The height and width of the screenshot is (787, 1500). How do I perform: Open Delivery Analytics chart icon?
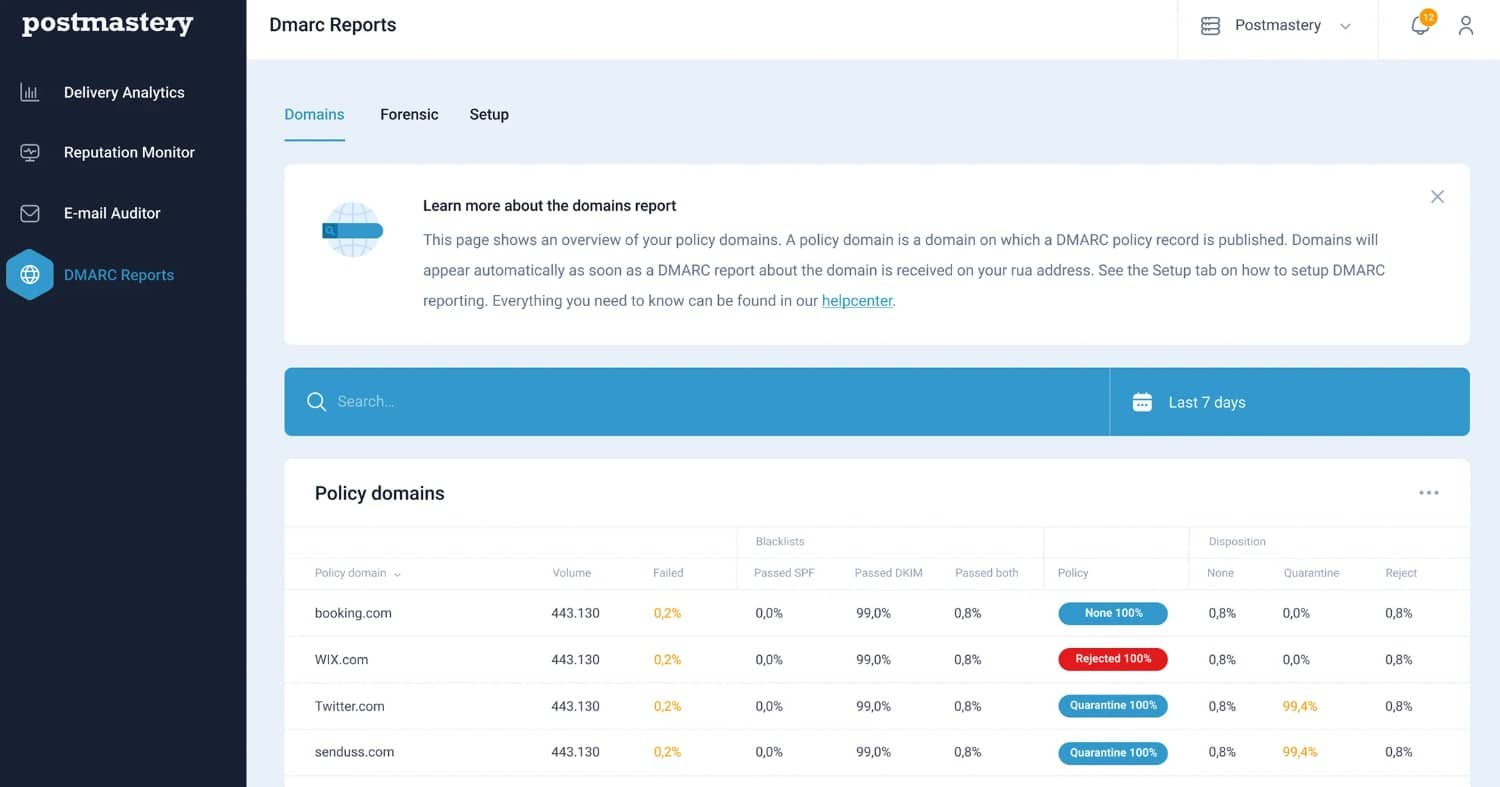30,92
